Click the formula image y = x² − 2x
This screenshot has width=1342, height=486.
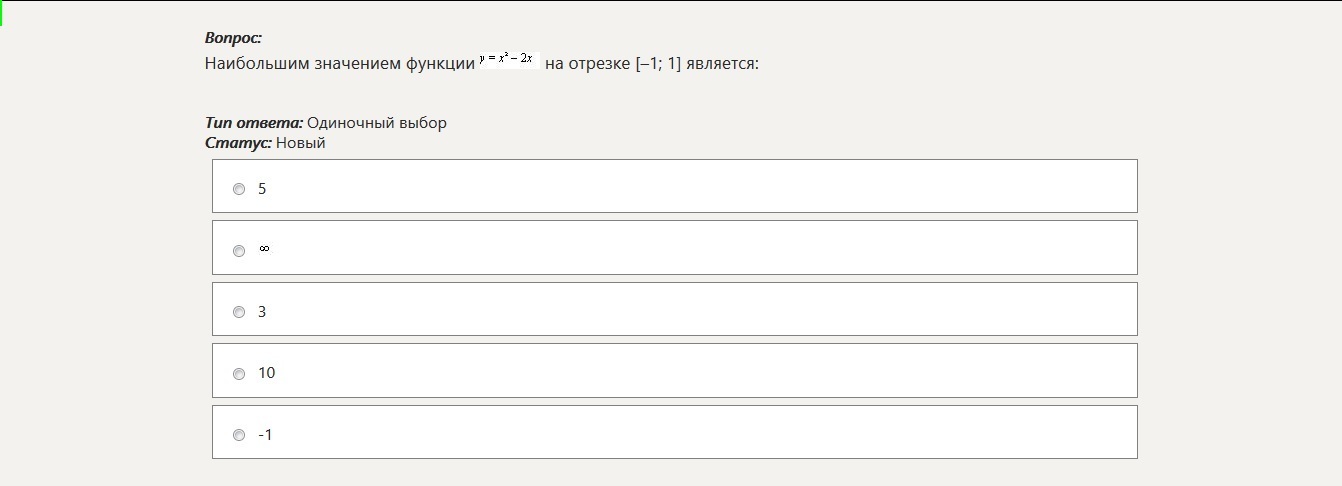tap(510, 59)
